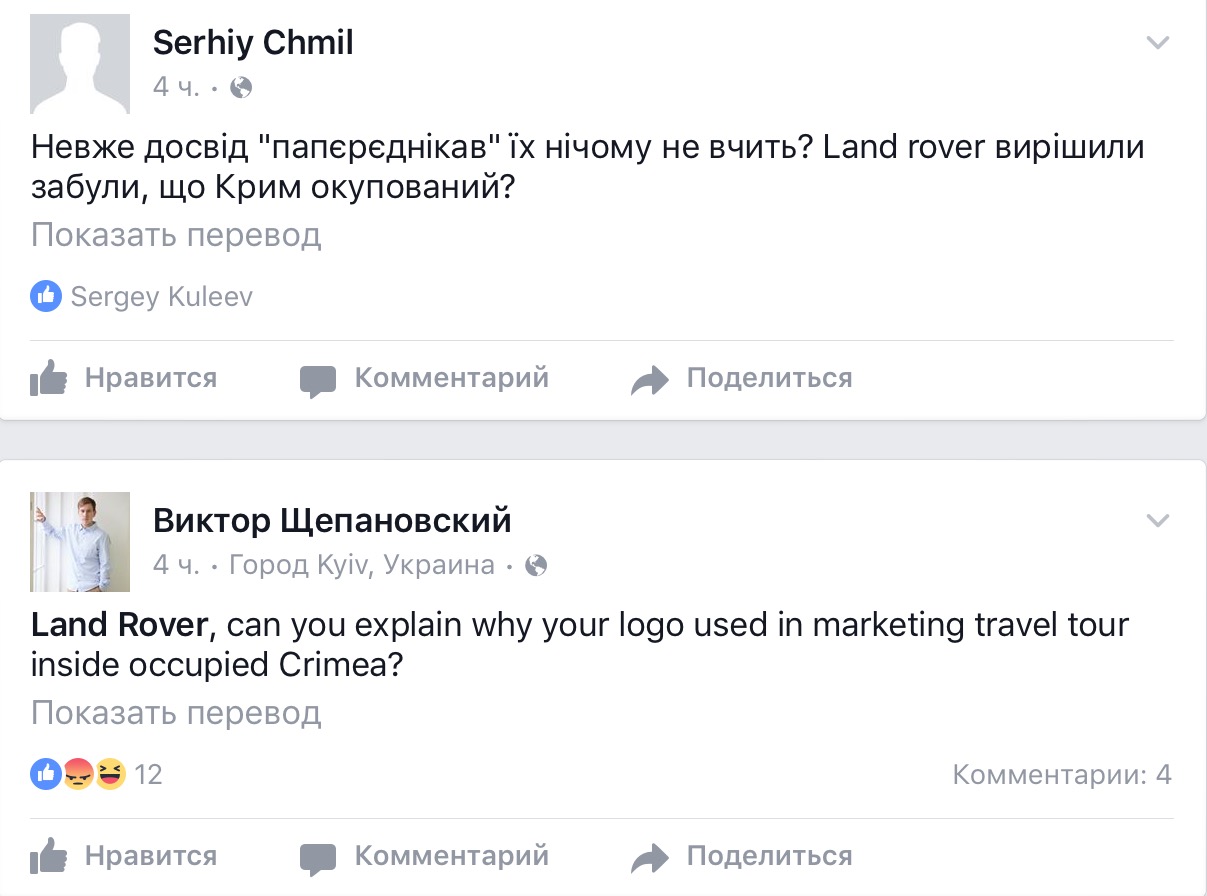Show translation of Serhiy Chmil's post
This screenshot has width=1207, height=896.
[176, 235]
